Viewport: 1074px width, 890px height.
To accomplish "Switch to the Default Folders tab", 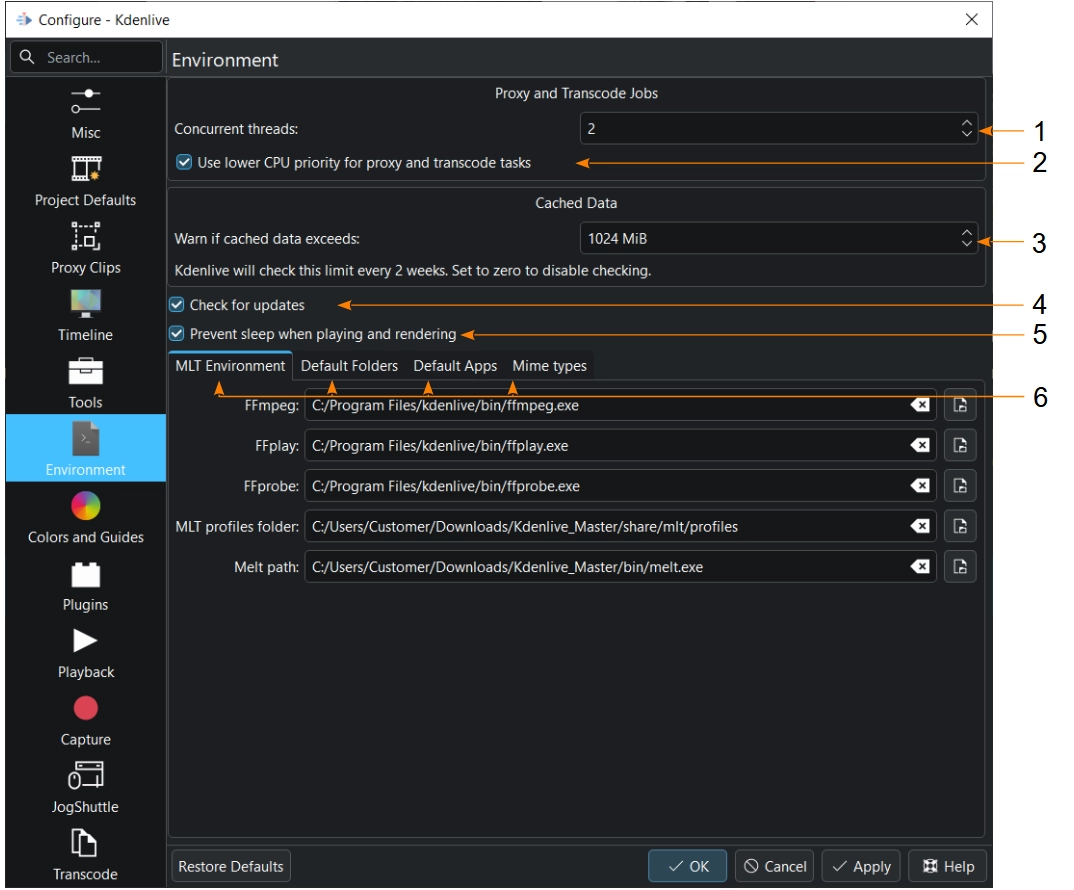I will point(349,366).
